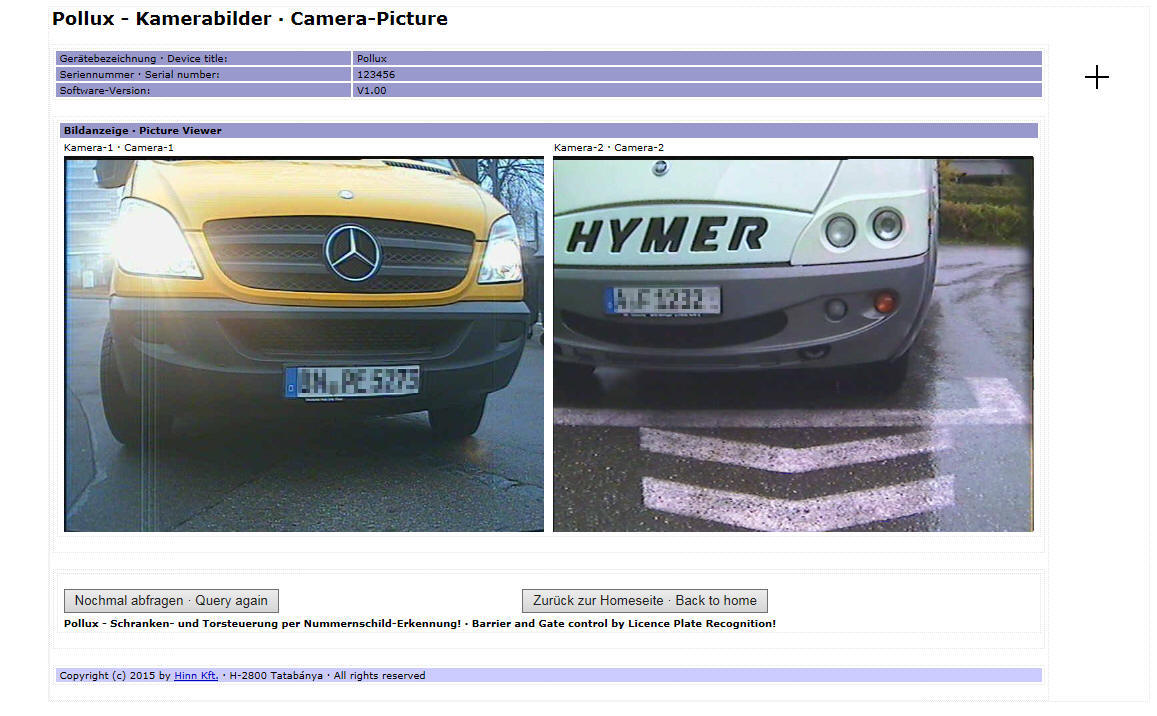
Task: Click the serial number value '123456'
Action: click(376, 75)
